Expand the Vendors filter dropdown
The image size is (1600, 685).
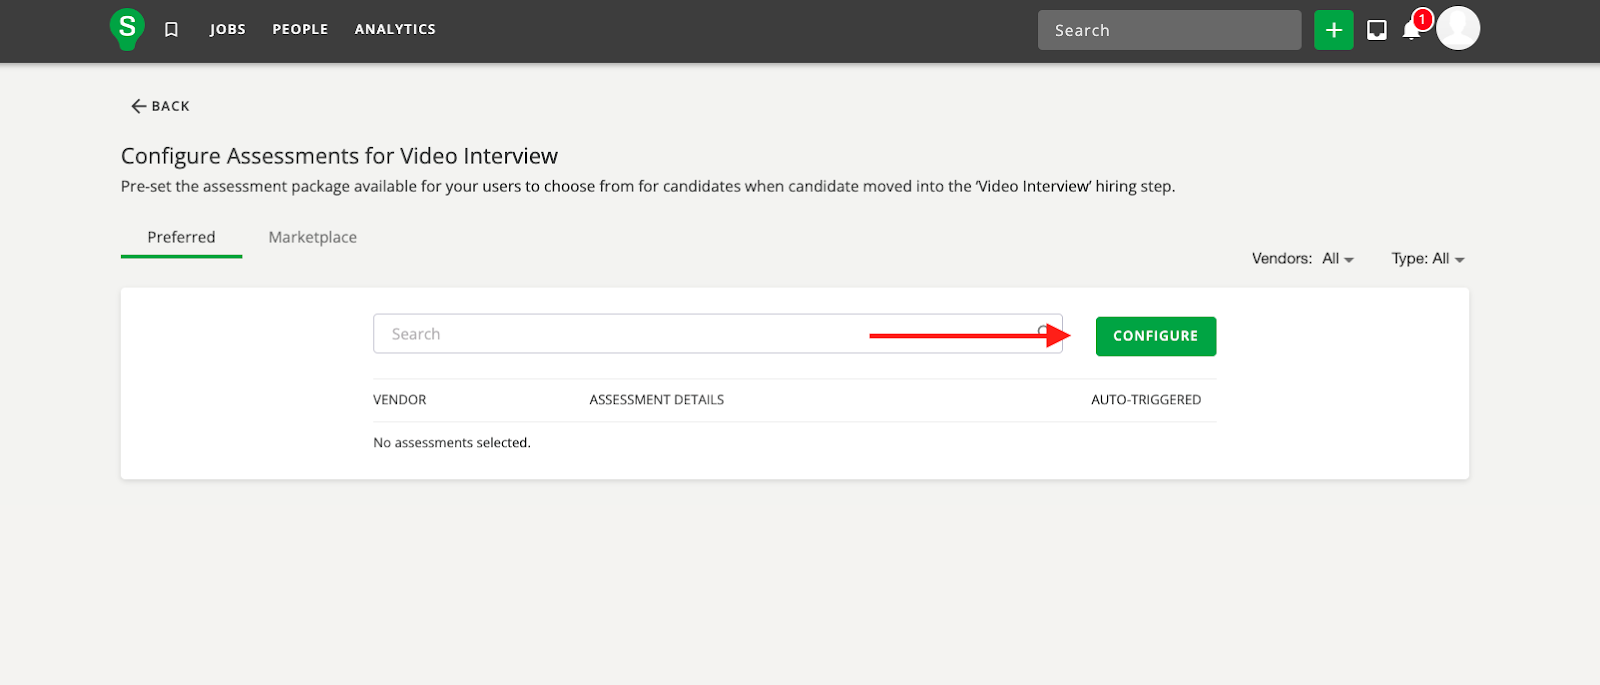[x=1337, y=259]
